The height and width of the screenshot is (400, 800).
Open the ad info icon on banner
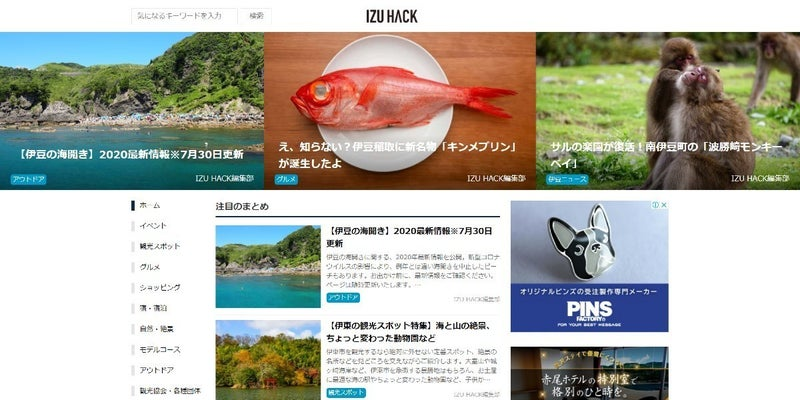click(655, 205)
